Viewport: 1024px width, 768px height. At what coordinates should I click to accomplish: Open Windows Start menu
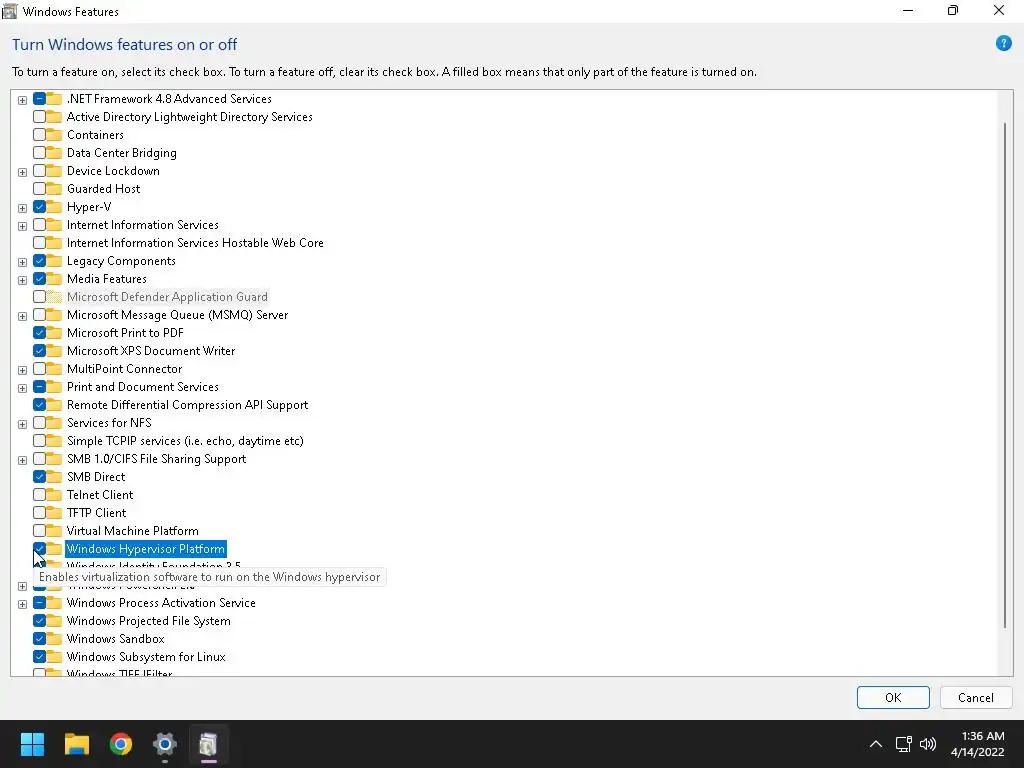coord(32,744)
